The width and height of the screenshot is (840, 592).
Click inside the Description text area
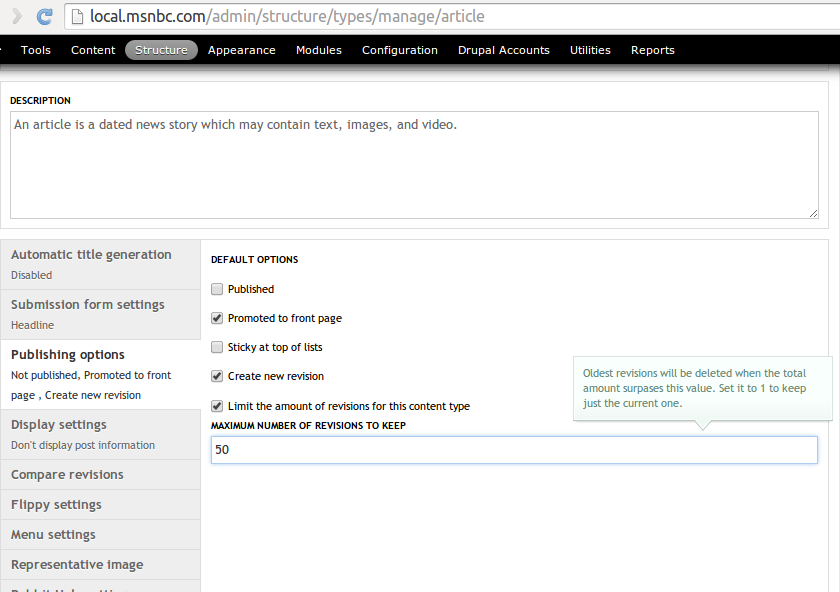tap(414, 165)
